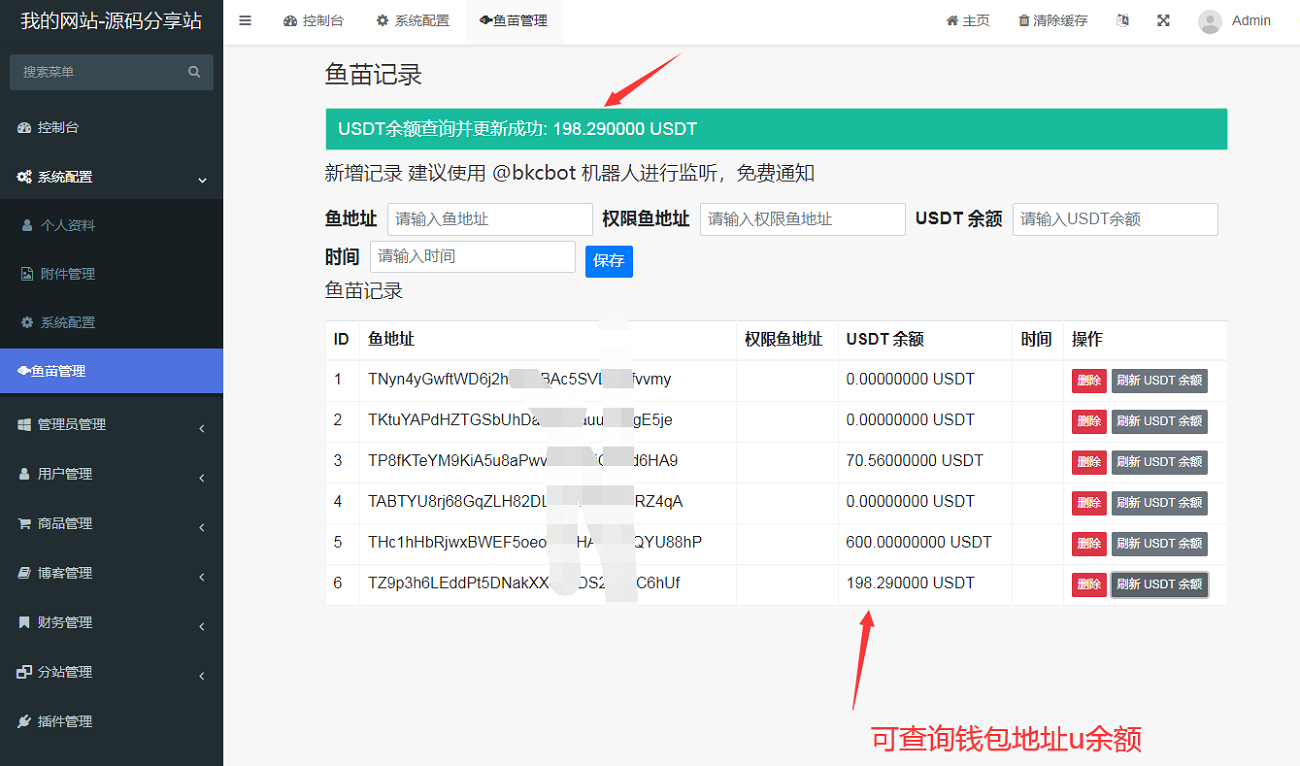
Task: Click the fullscreen expand icon
Action: click(1163, 20)
